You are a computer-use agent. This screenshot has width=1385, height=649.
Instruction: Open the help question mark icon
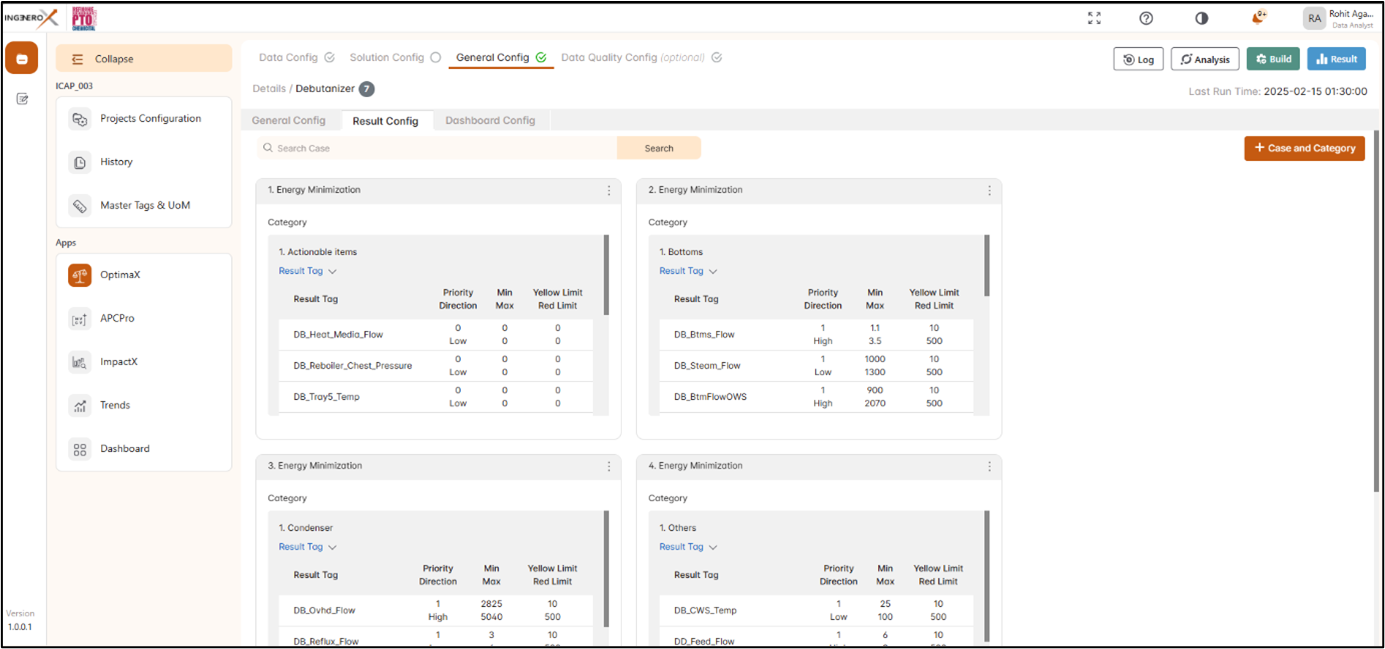tap(1146, 18)
